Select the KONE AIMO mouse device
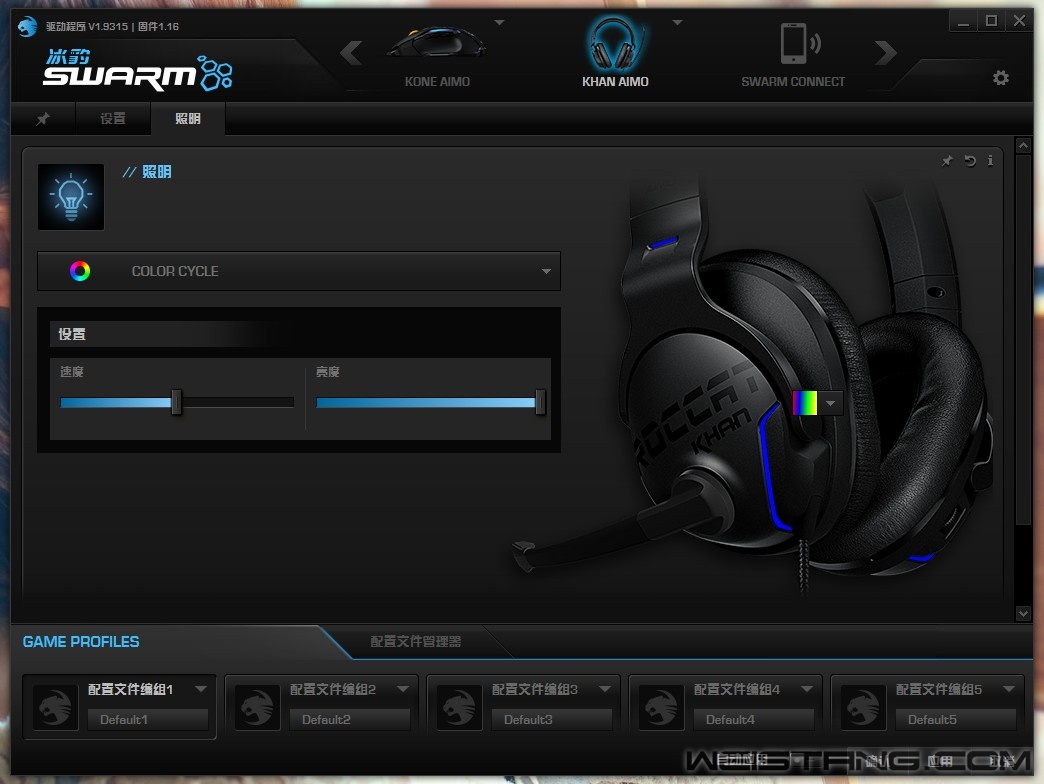Image resolution: width=1044 pixels, height=784 pixels. pos(437,56)
